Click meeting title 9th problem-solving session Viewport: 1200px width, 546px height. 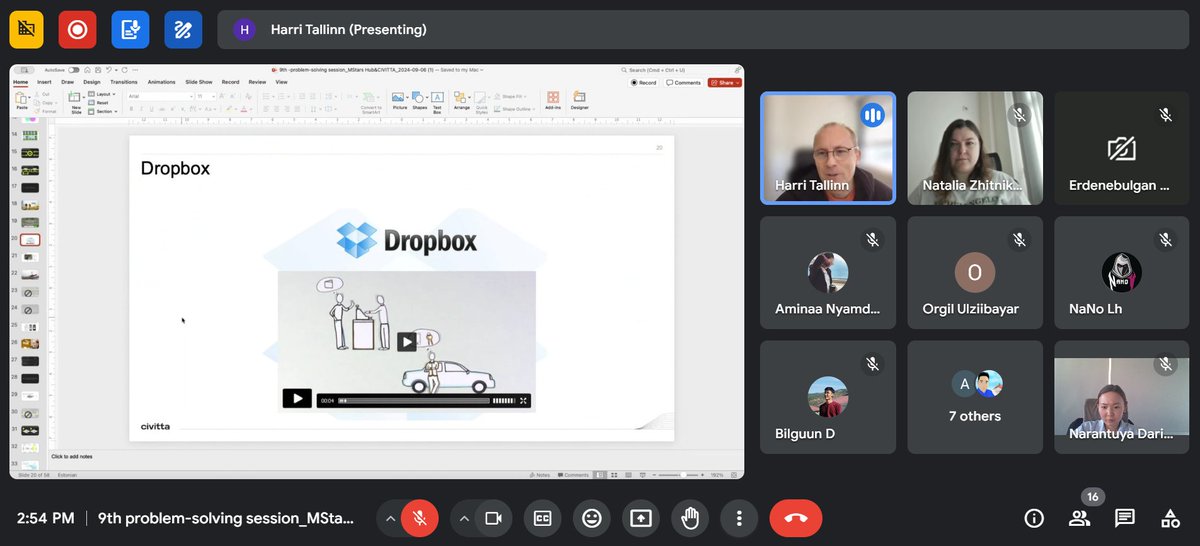coord(226,518)
